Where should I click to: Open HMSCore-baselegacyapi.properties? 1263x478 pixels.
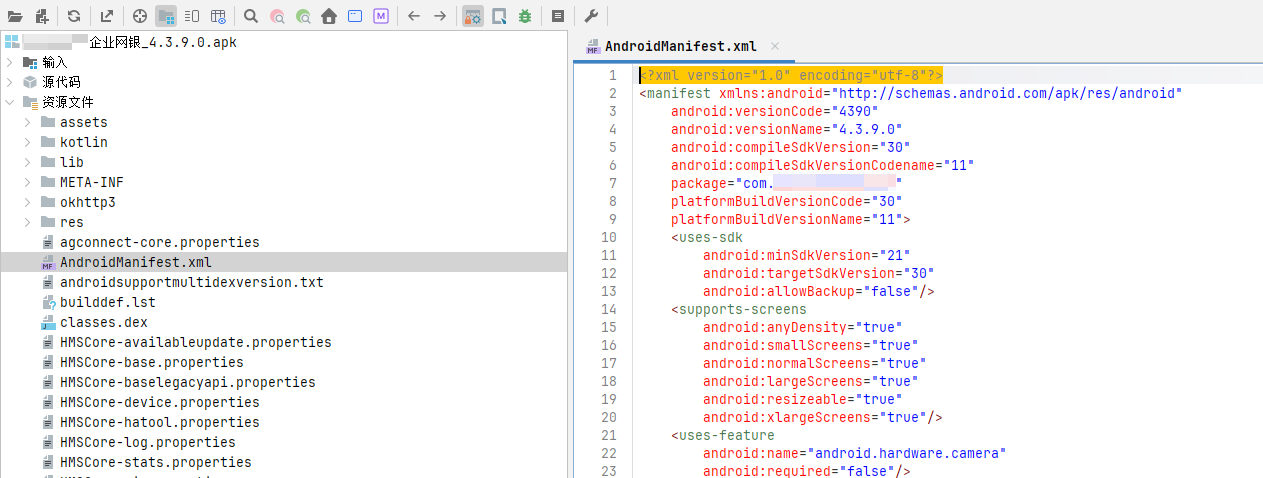(x=187, y=382)
